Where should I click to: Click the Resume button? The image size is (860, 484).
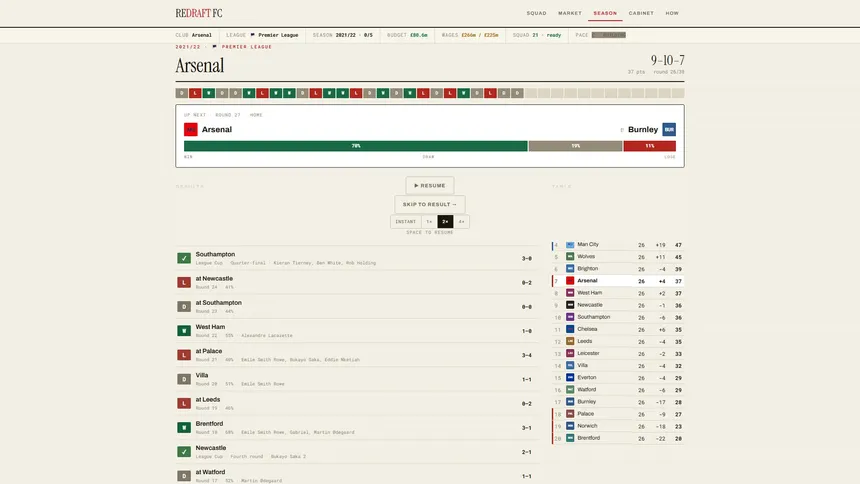[x=429, y=185]
